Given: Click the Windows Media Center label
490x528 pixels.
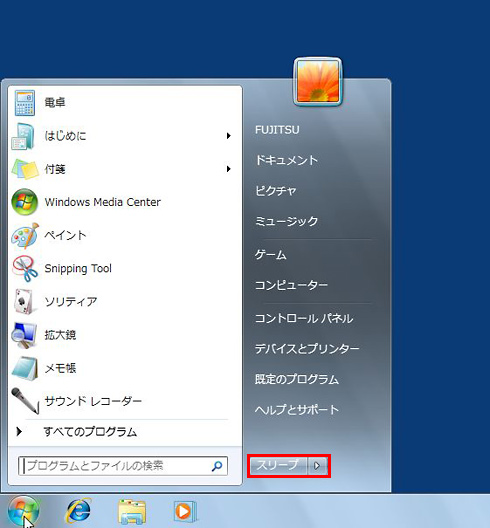Looking at the screenshot, I should (103, 202).
